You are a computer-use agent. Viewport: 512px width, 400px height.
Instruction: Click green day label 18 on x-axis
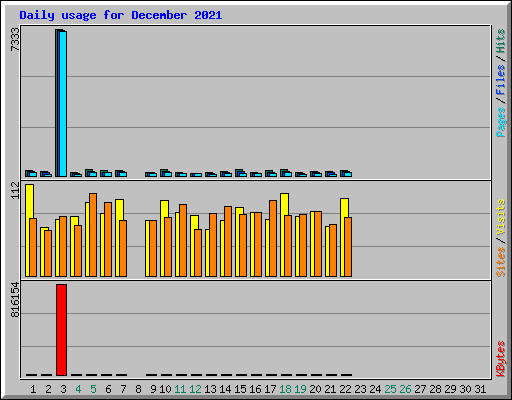tap(285, 389)
